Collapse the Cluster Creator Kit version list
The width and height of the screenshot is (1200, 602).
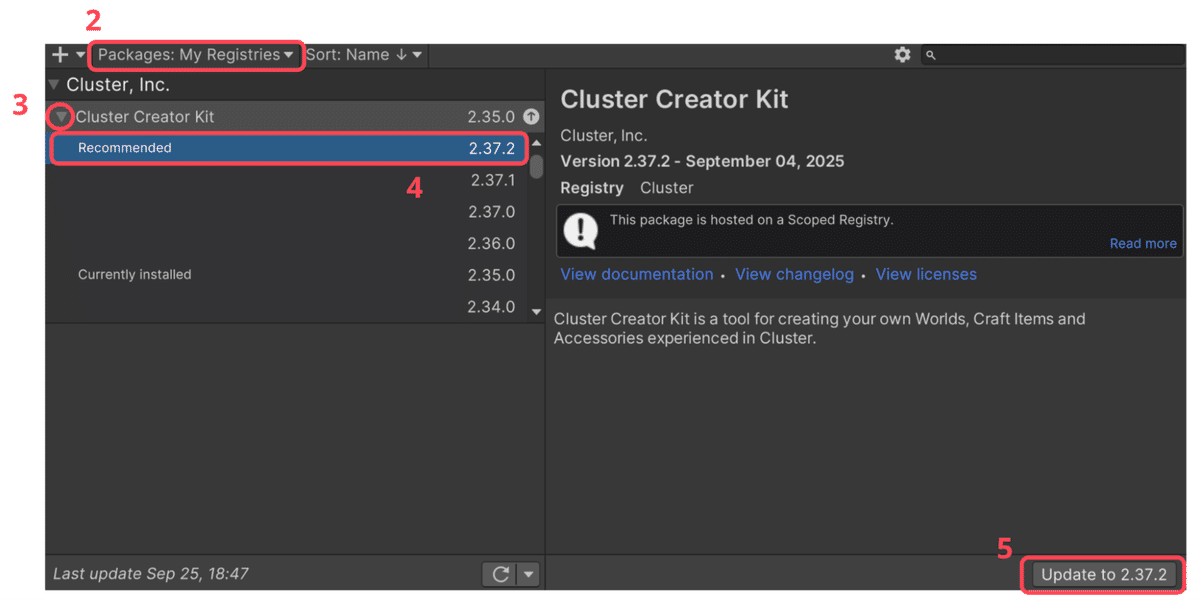tap(61, 116)
